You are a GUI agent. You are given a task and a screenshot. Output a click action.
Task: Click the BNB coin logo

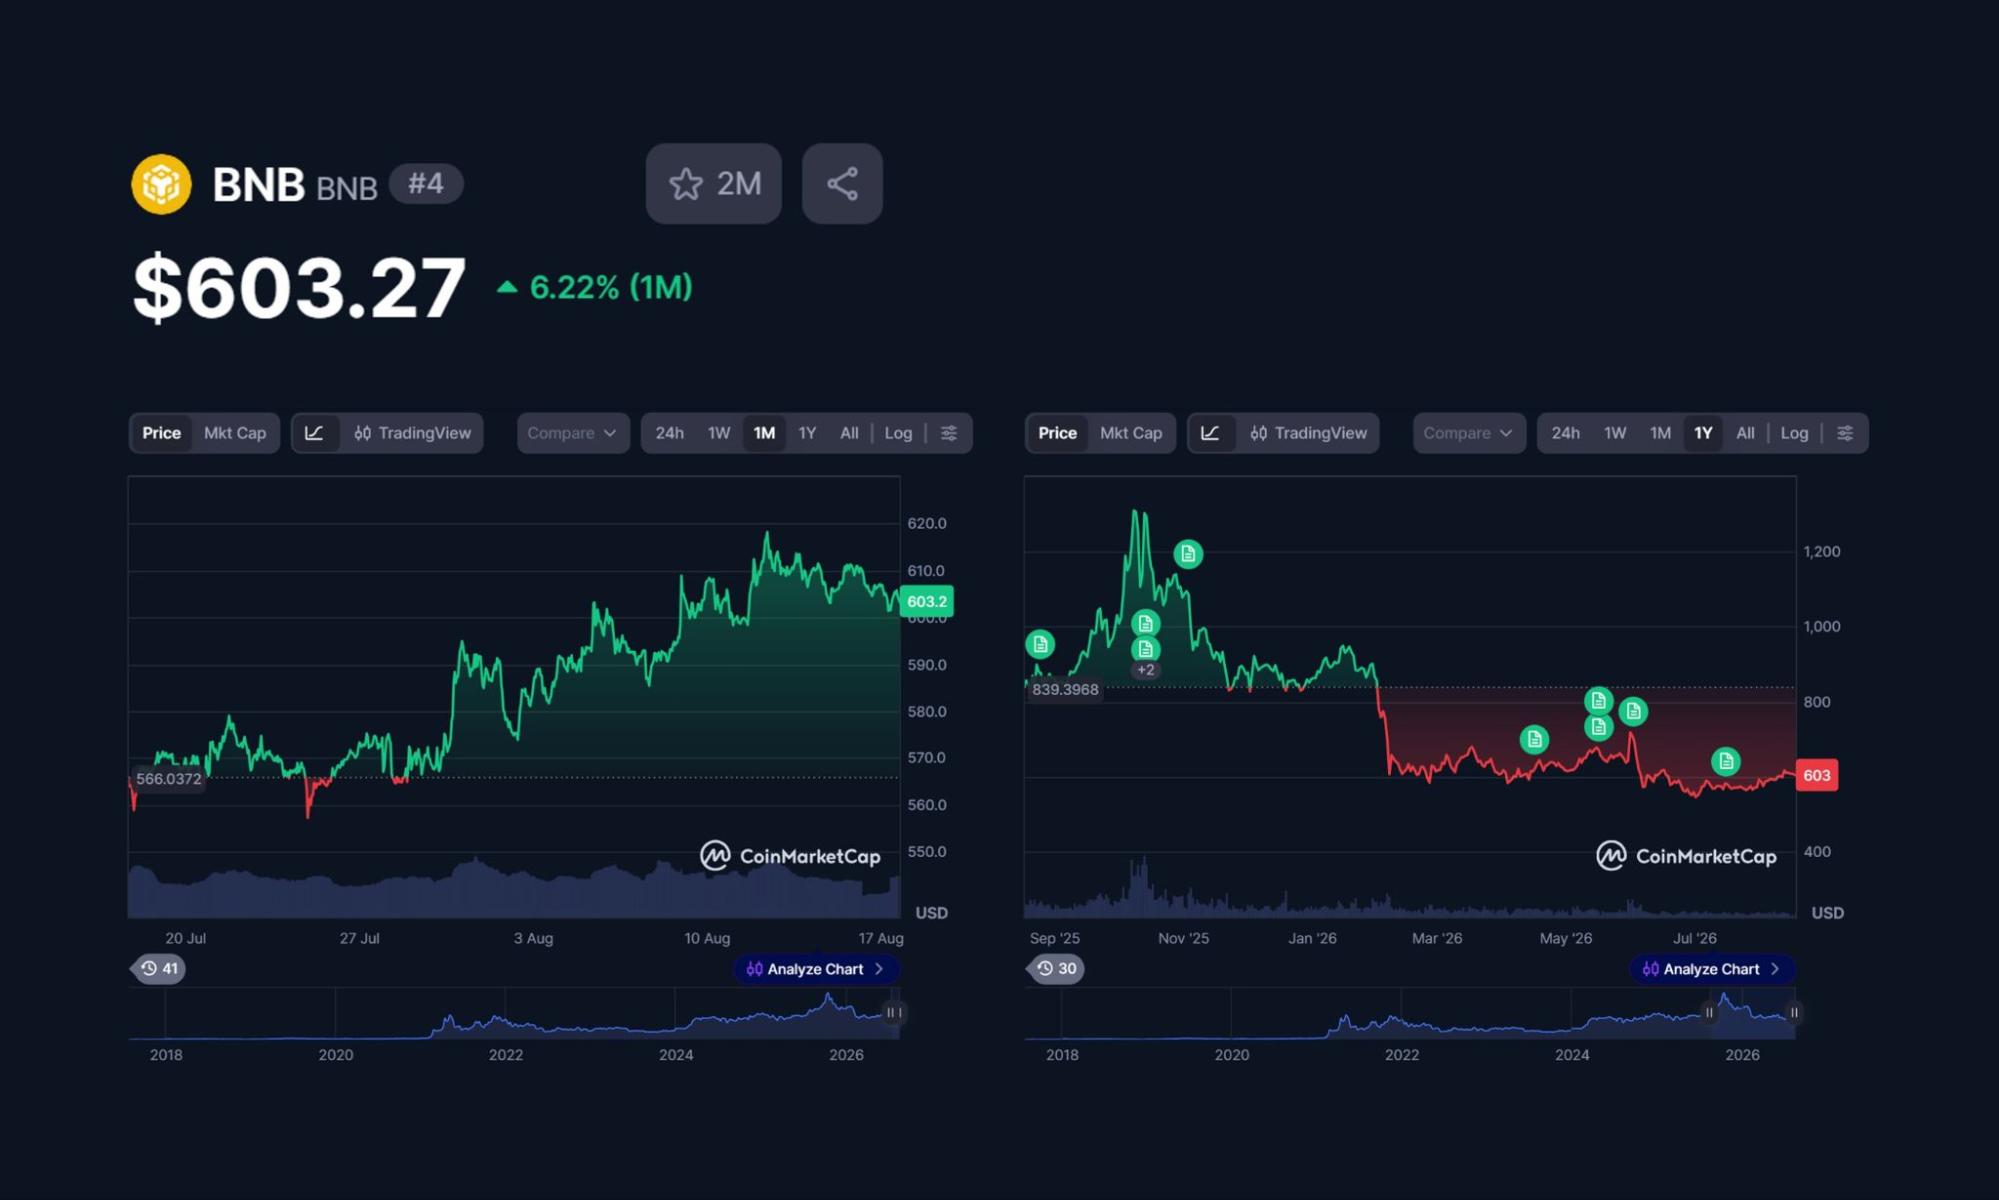161,184
